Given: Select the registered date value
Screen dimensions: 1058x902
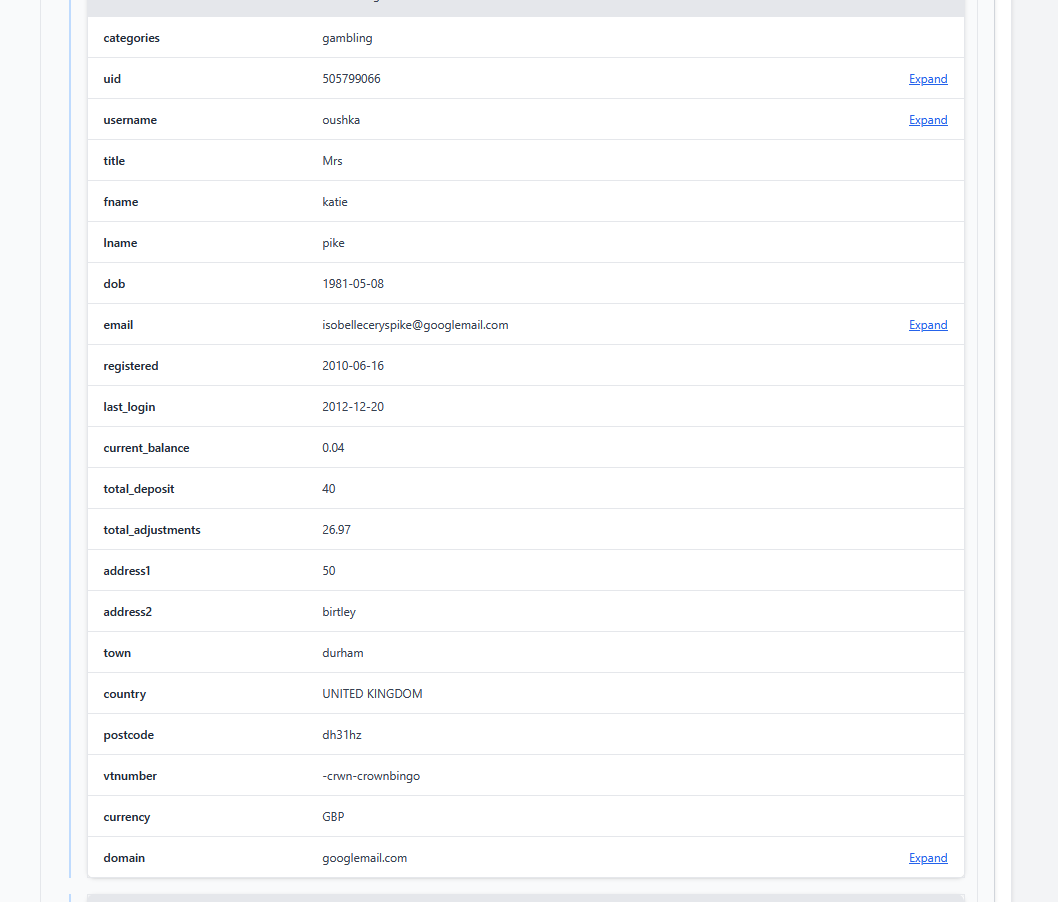Looking at the screenshot, I should click(352, 366).
